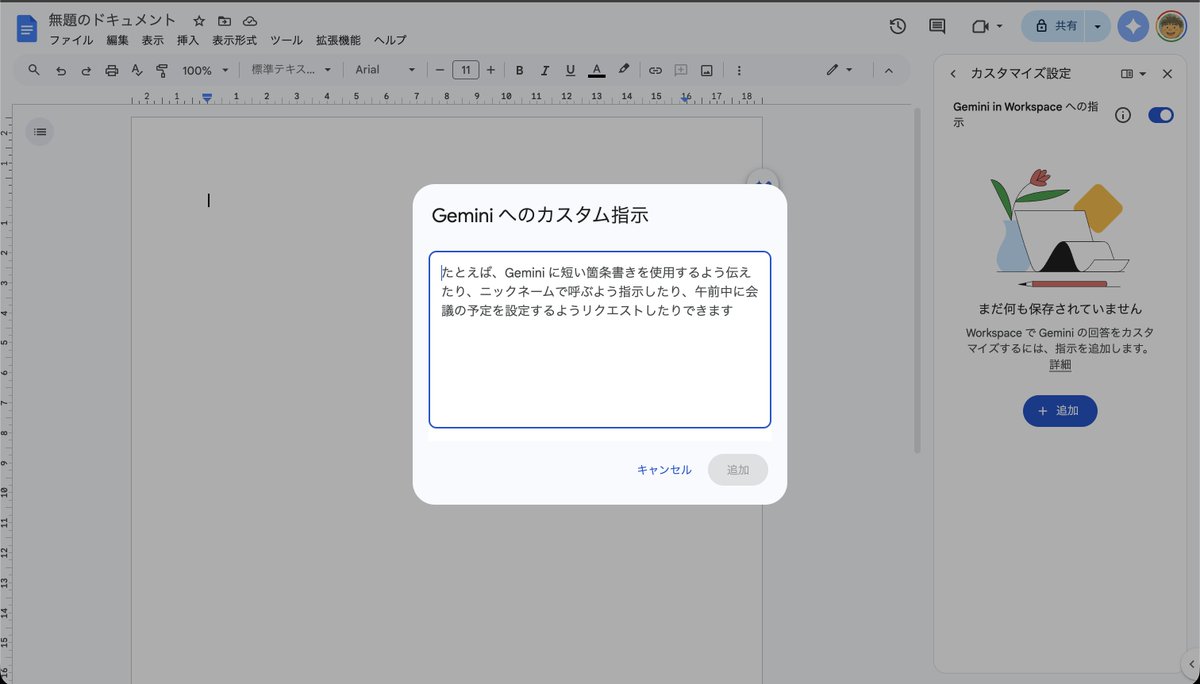Star the document title
The image size is (1200, 684).
199,21
